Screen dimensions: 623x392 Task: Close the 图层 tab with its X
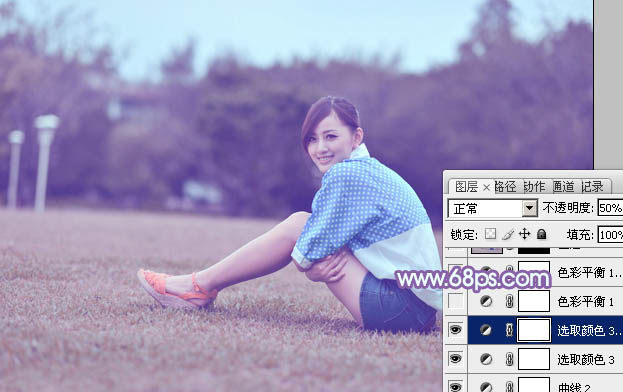pyautogui.click(x=486, y=187)
